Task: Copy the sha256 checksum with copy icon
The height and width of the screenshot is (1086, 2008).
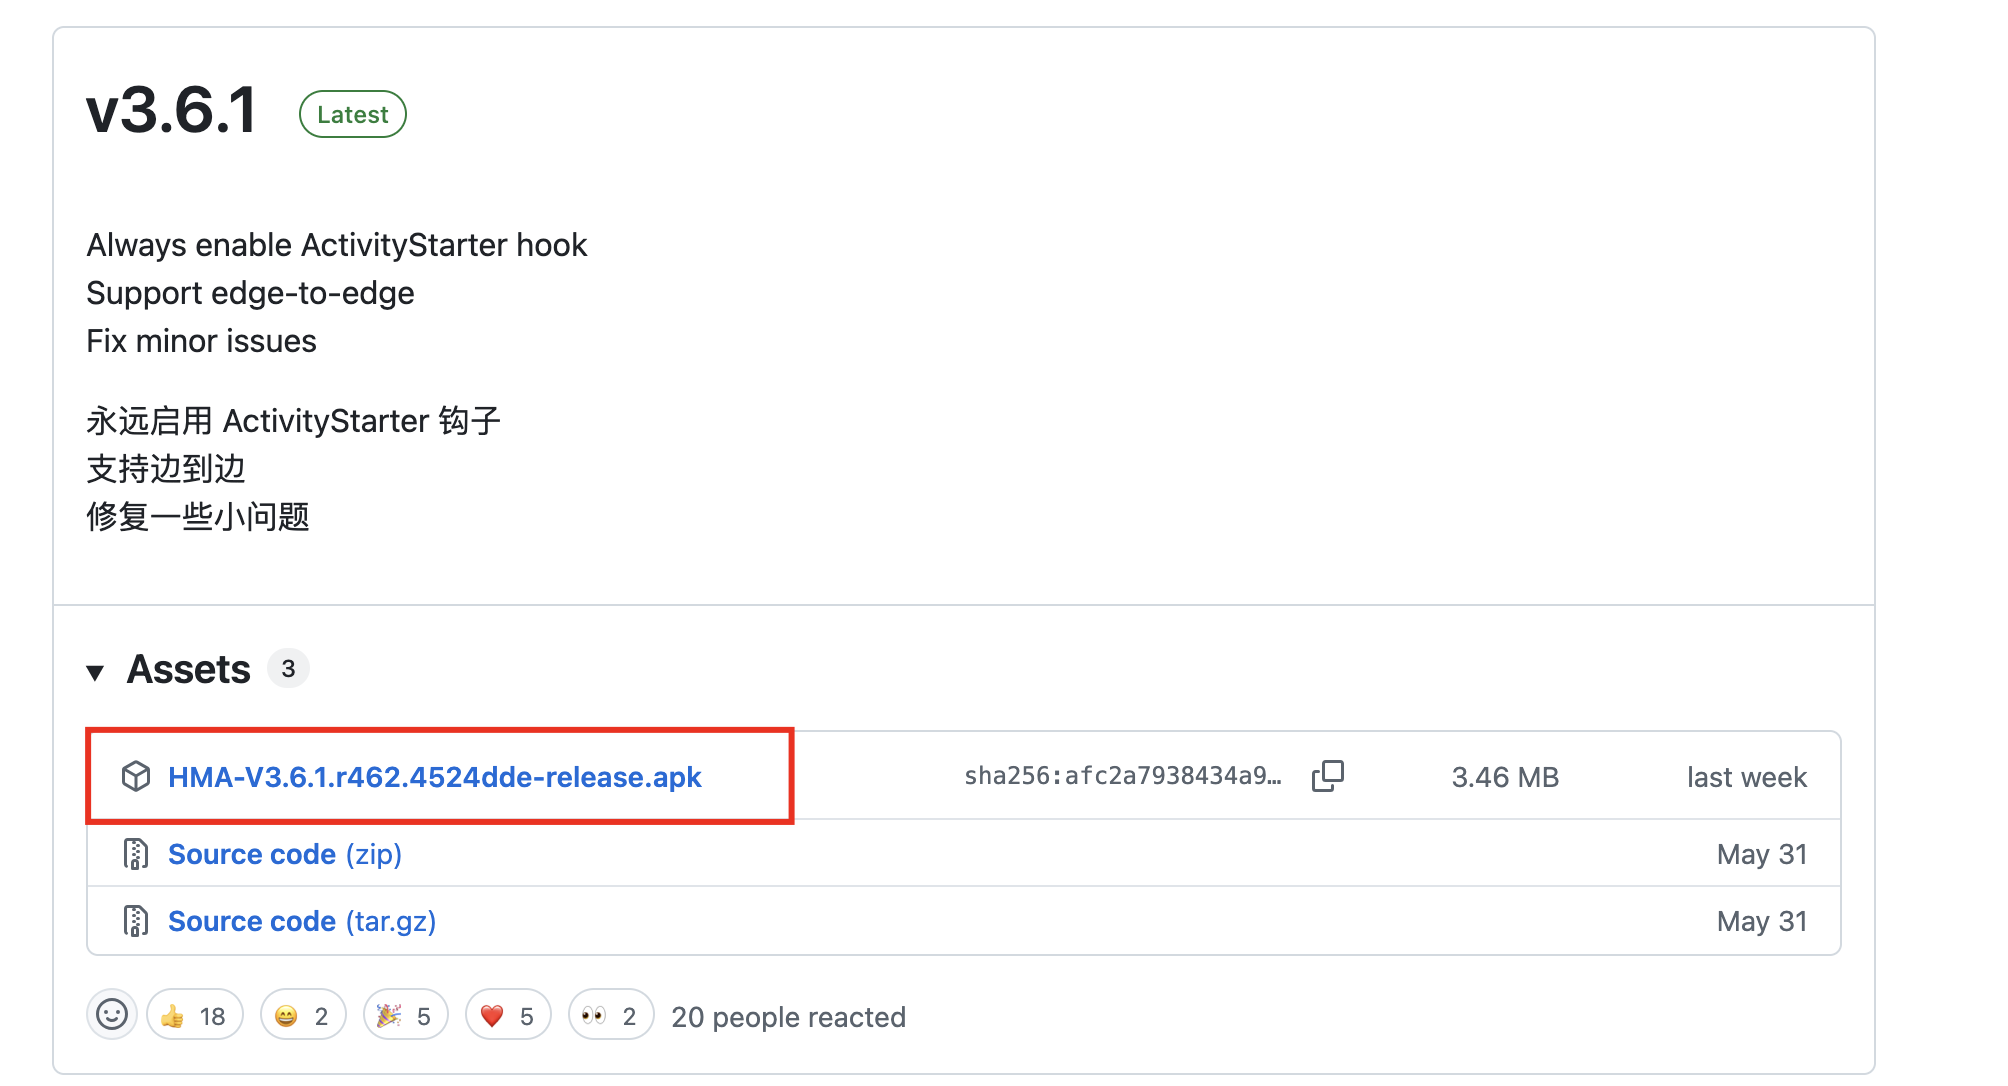Action: (1327, 776)
